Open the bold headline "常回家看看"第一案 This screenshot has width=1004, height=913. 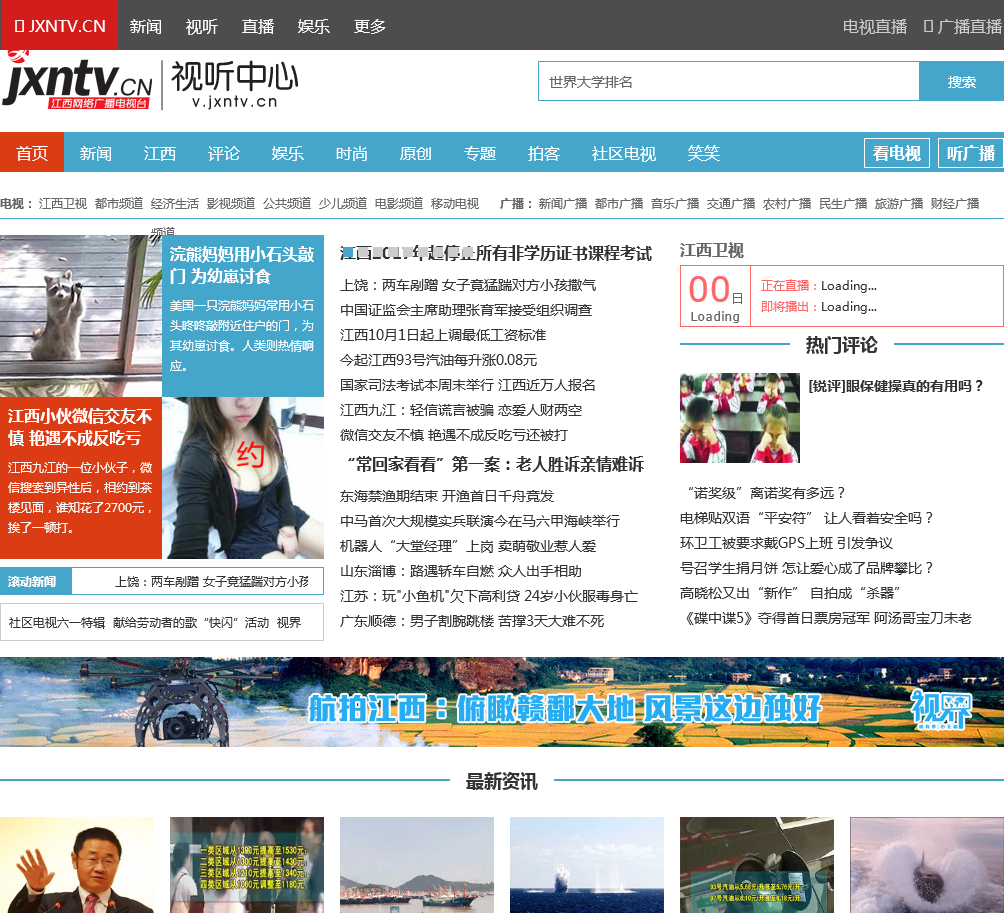coord(495,464)
